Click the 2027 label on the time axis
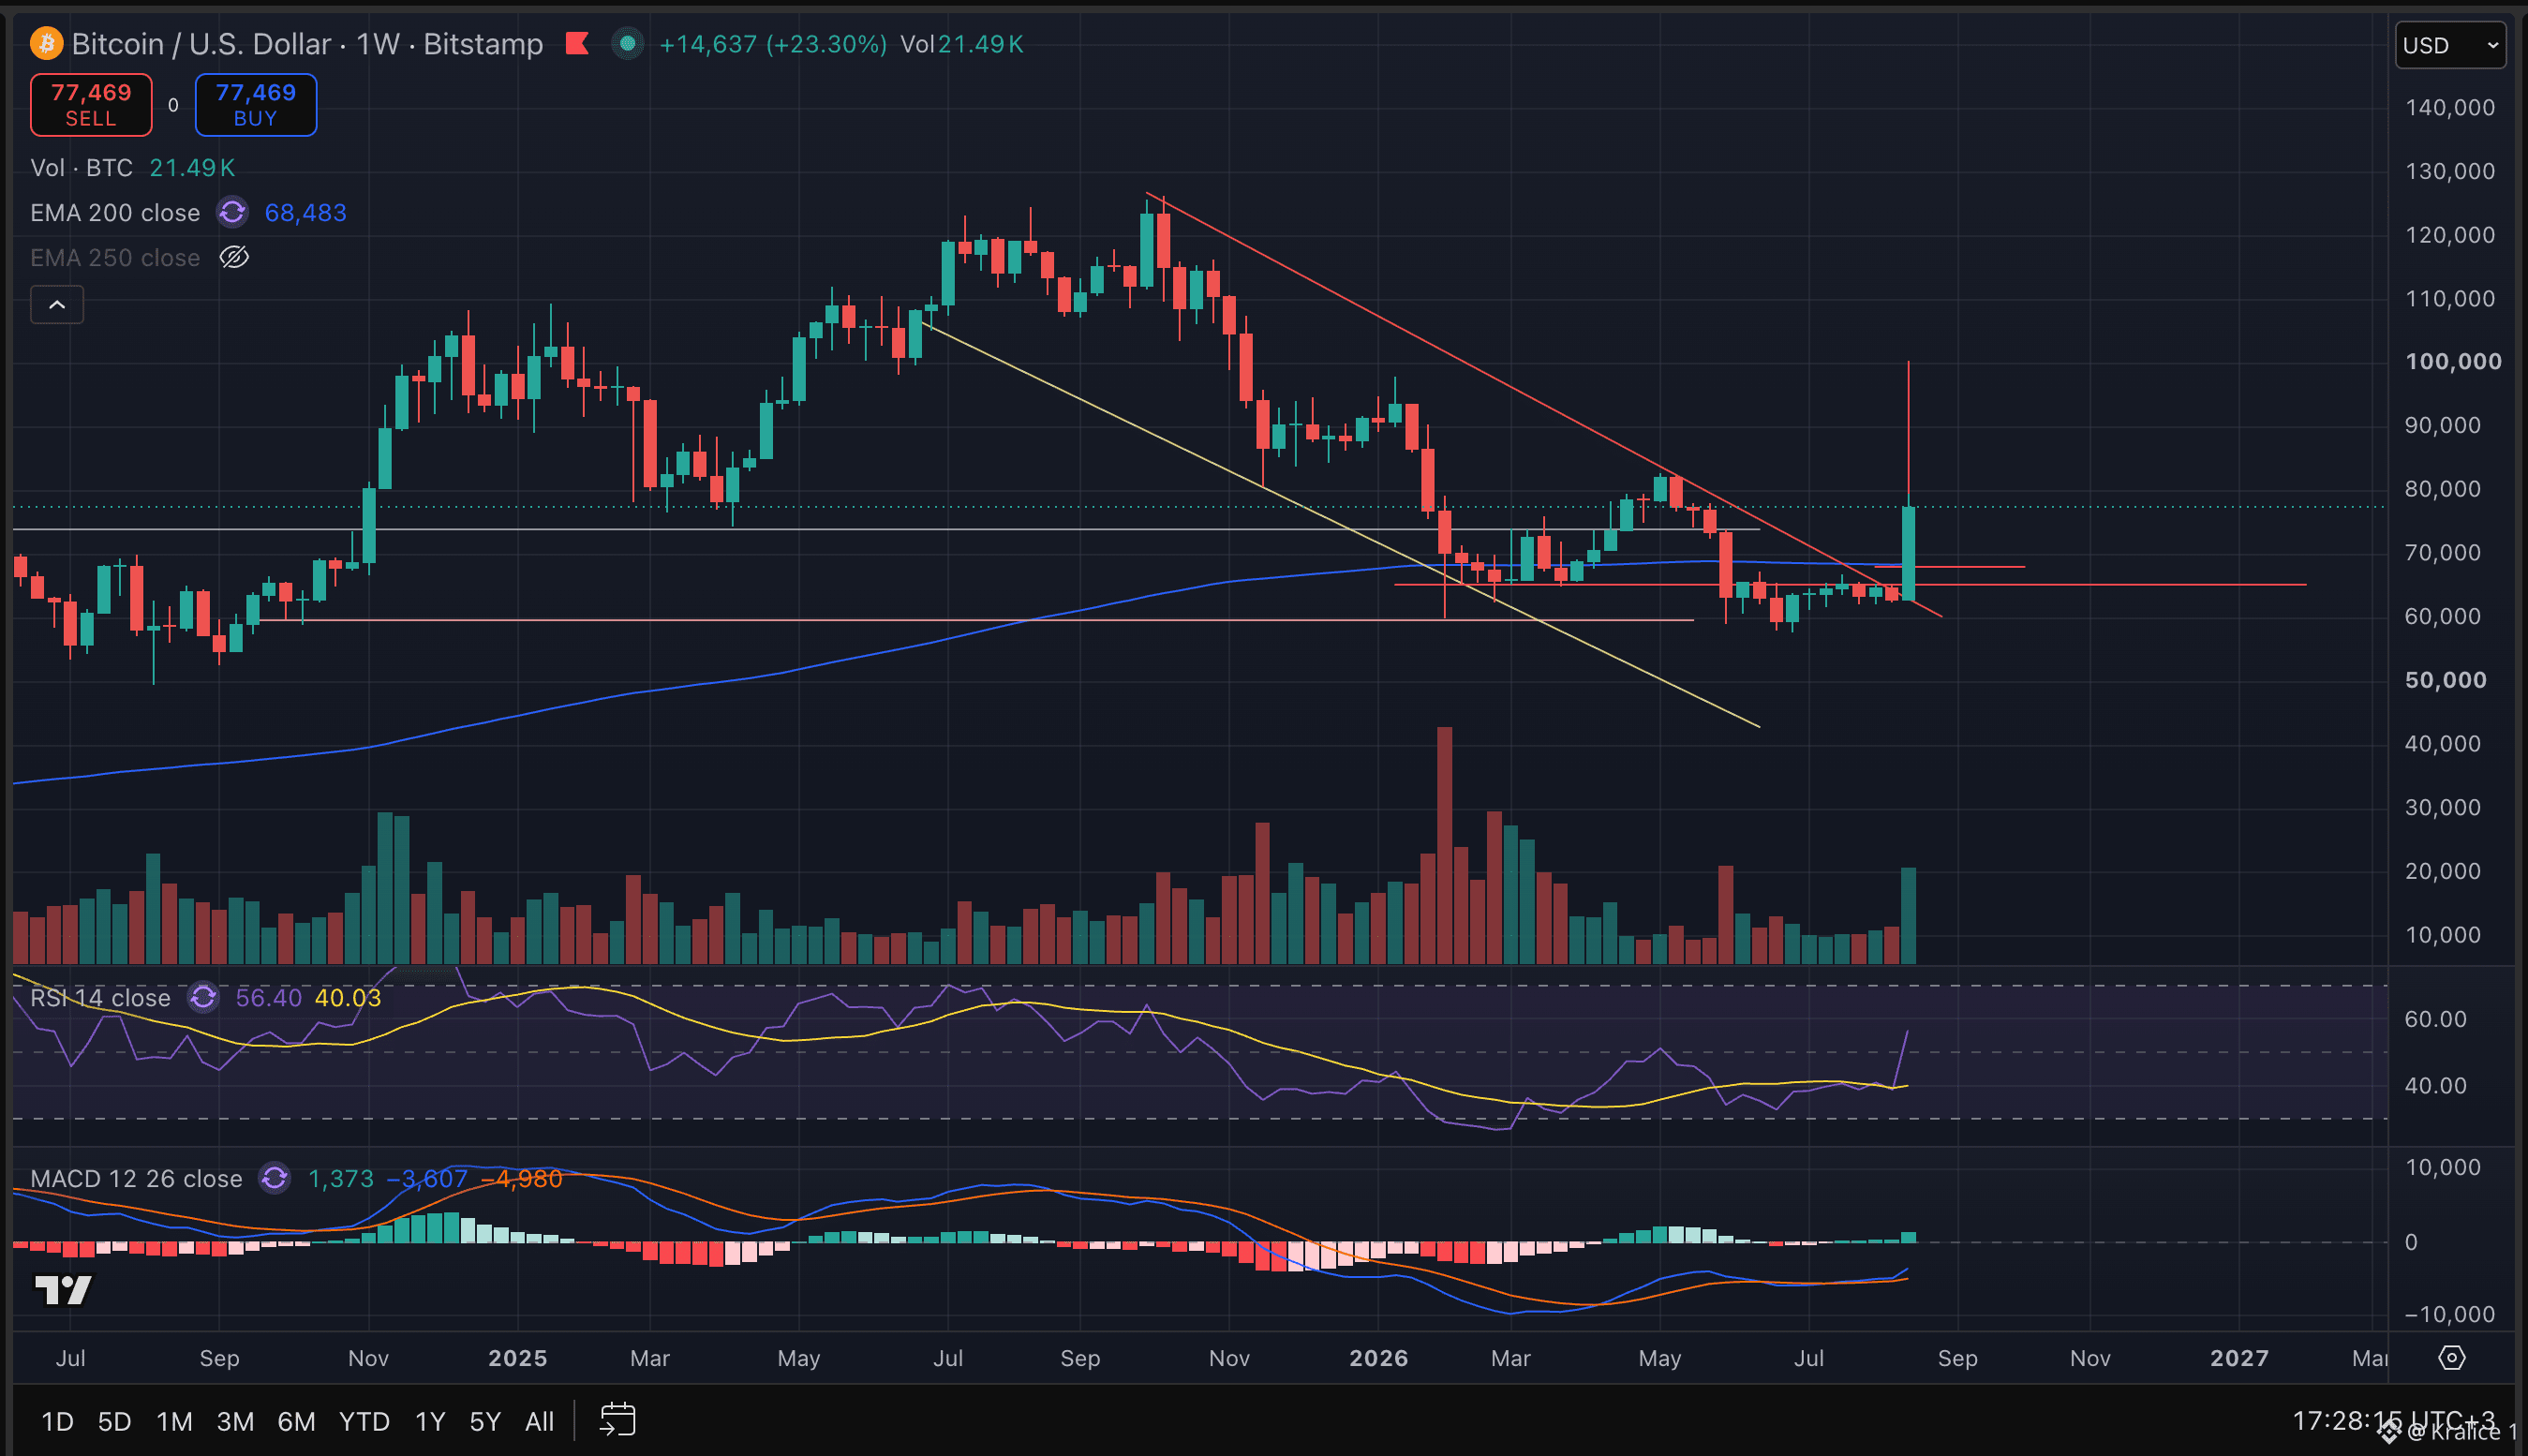This screenshot has height=1456, width=2528. [2239, 1357]
